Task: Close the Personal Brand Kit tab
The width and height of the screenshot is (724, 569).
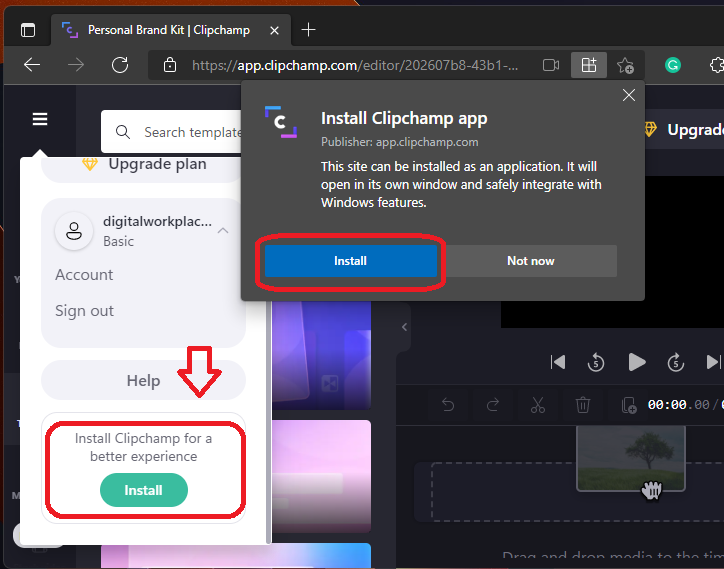Action: point(274,30)
